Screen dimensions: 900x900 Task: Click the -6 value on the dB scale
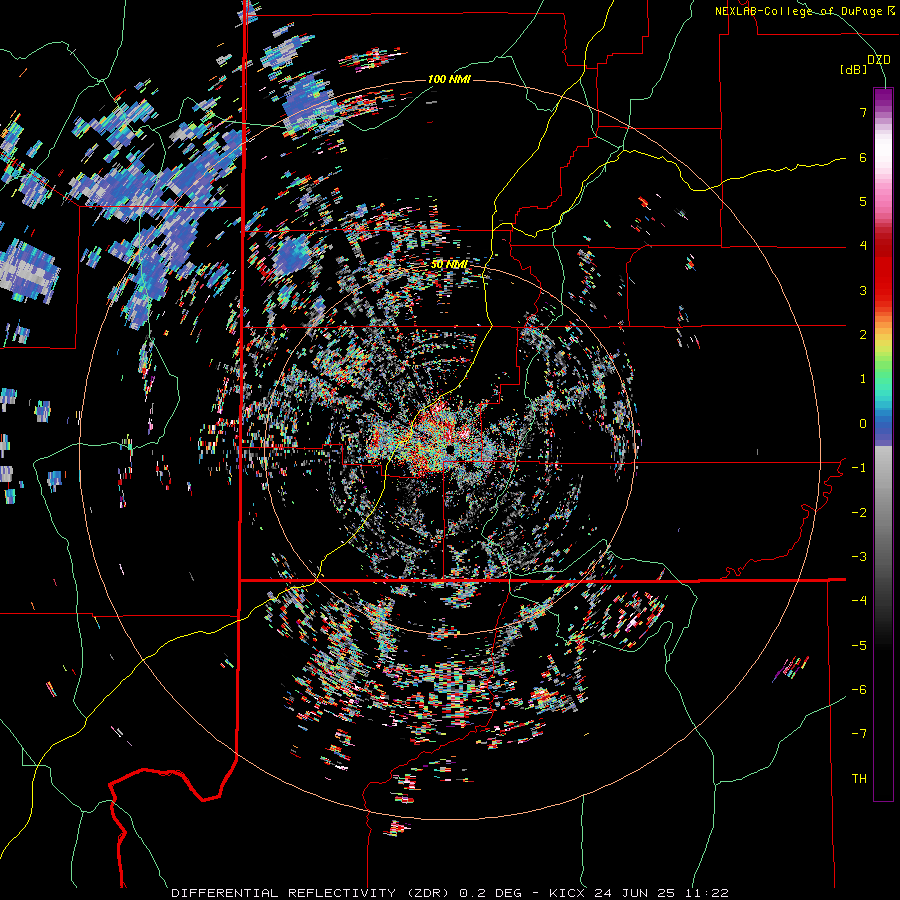coord(859,690)
